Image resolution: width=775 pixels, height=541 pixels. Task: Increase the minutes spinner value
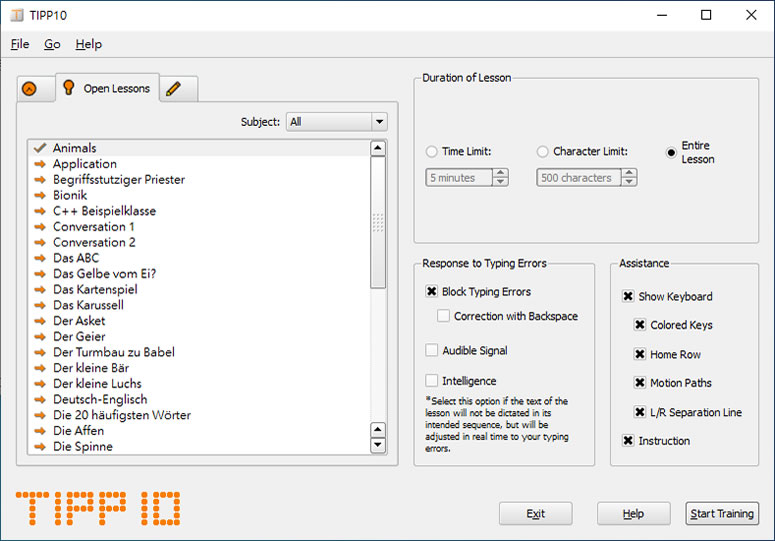pyautogui.click(x=500, y=173)
